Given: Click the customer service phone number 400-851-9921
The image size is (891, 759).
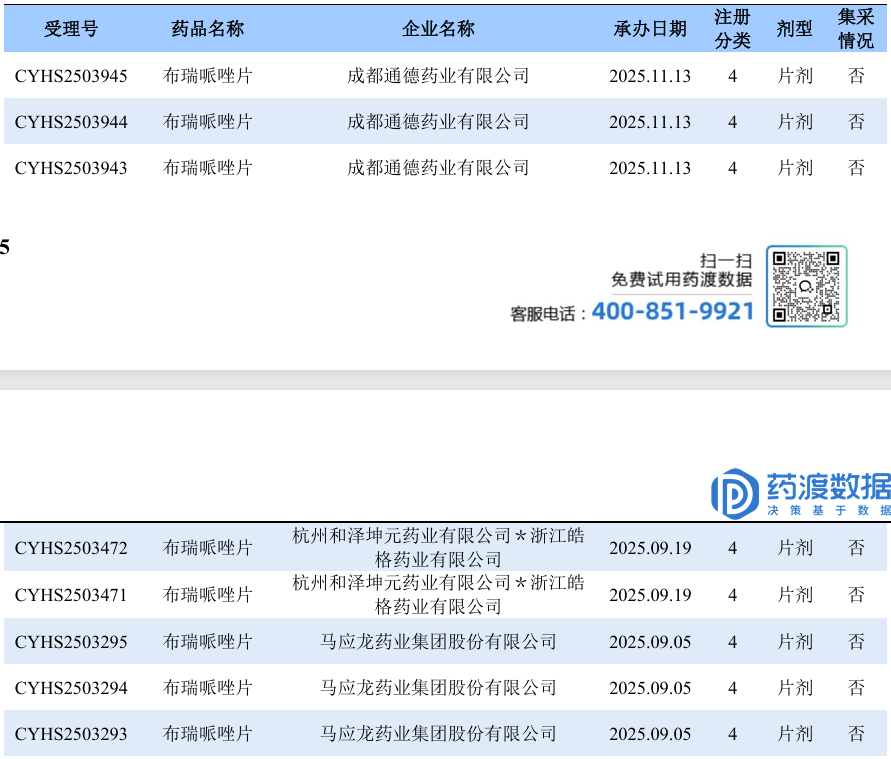Looking at the screenshot, I should coord(673,311).
